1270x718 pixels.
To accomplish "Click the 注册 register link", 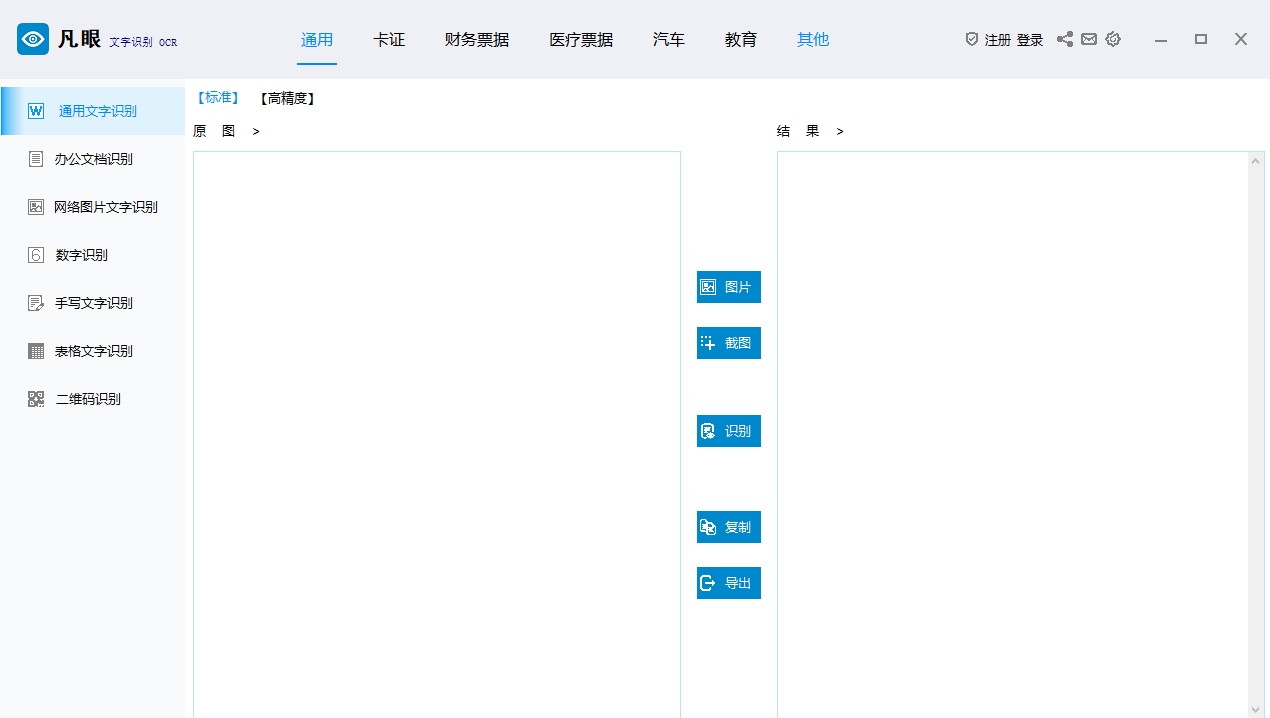I will pyautogui.click(x=998, y=40).
